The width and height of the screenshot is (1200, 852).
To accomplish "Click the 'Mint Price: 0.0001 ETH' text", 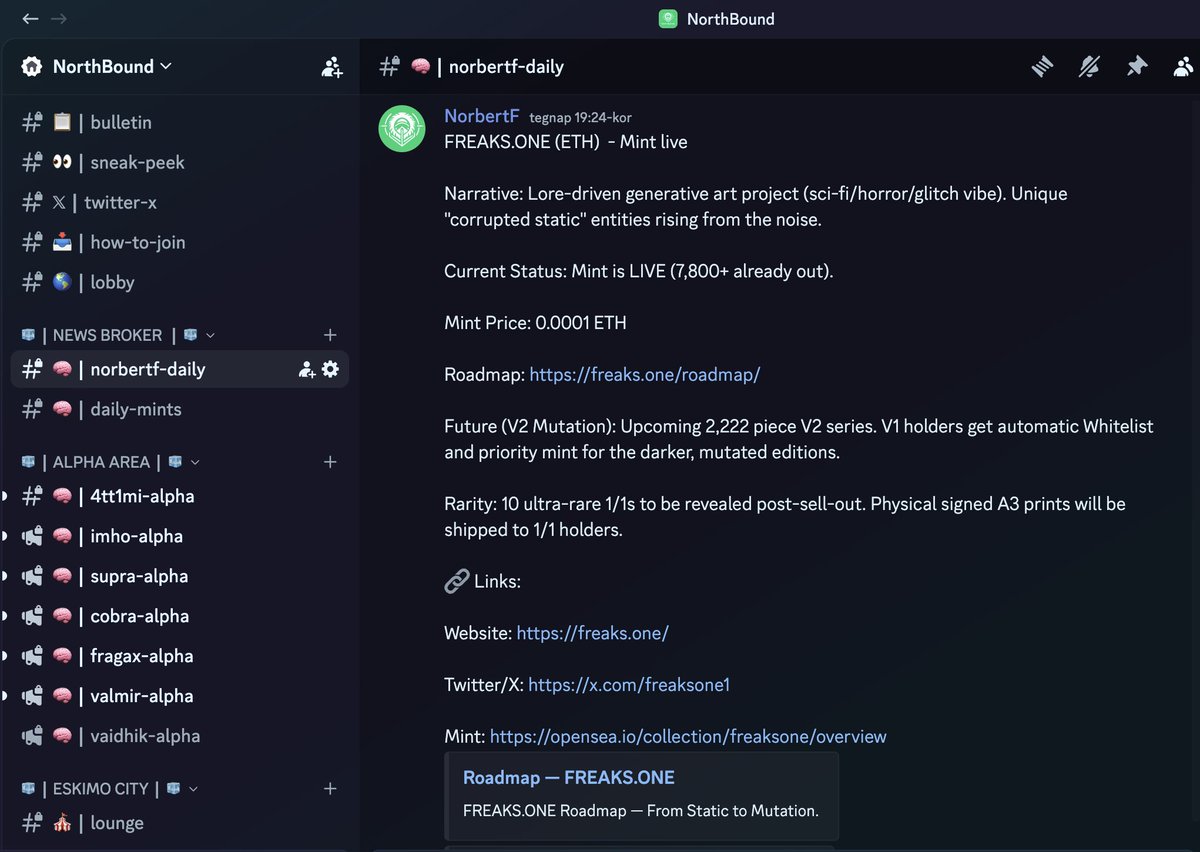I will pos(536,322).
